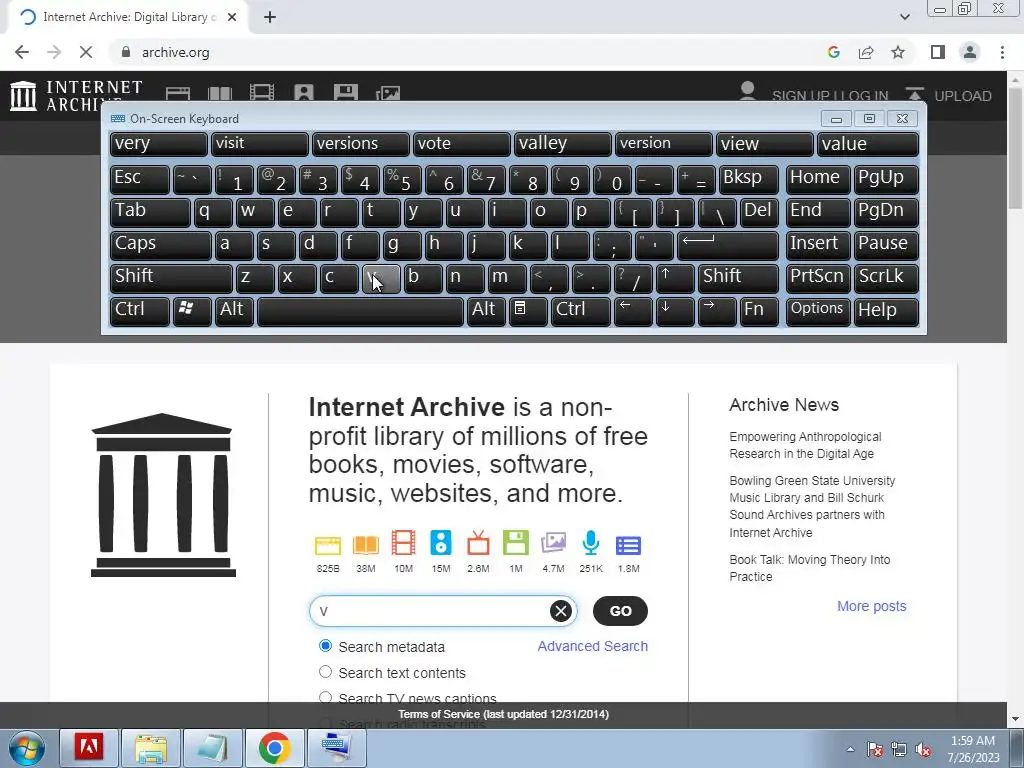
Task: Open 'Book Talk: Moving Theory Into Practice' news link
Action: coord(809,568)
